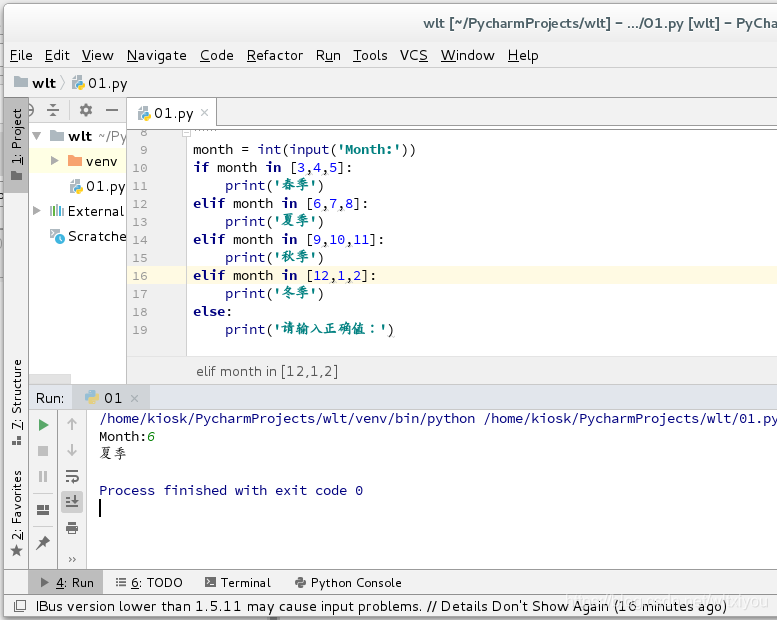Toggle the Structure tool window sidebar tab

click(16, 401)
